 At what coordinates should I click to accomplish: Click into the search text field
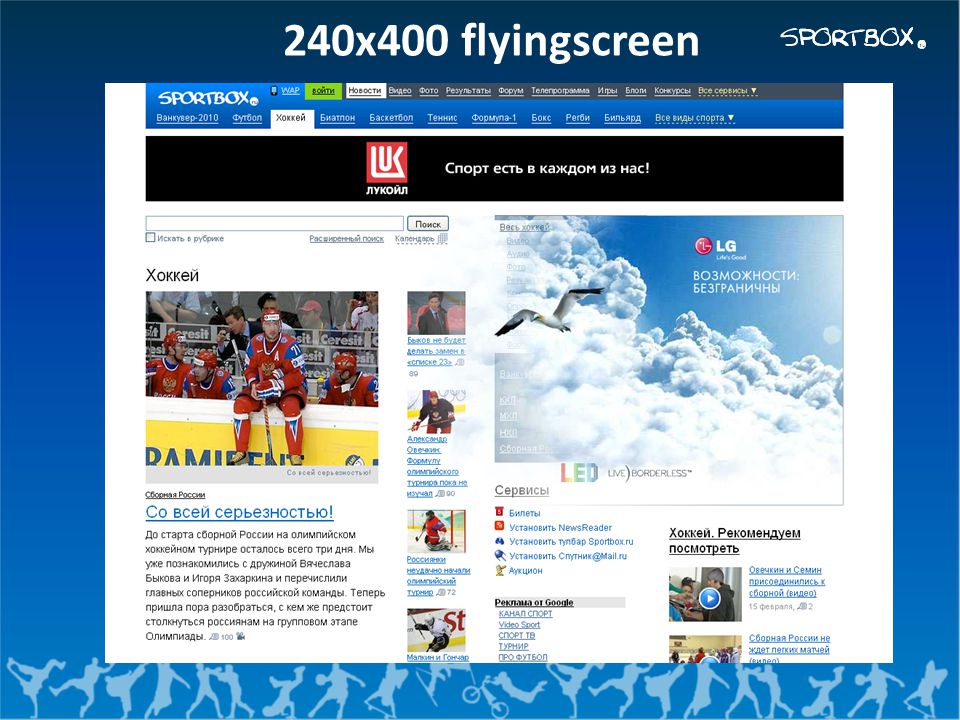pos(274,223)
